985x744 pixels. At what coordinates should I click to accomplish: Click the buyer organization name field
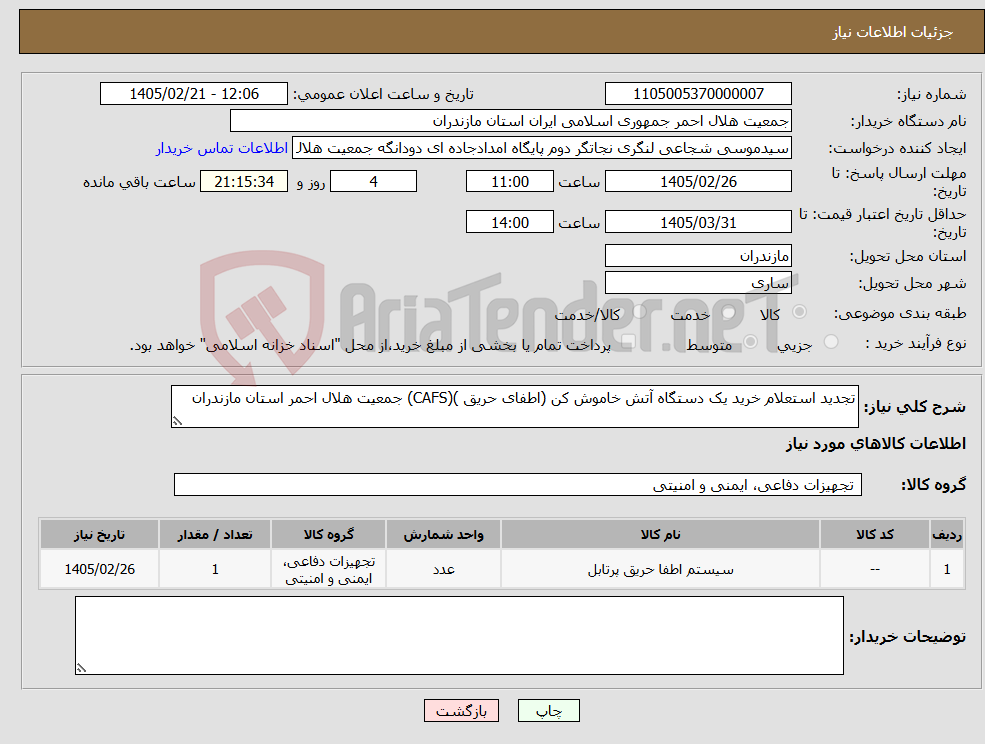pos(511,121)
